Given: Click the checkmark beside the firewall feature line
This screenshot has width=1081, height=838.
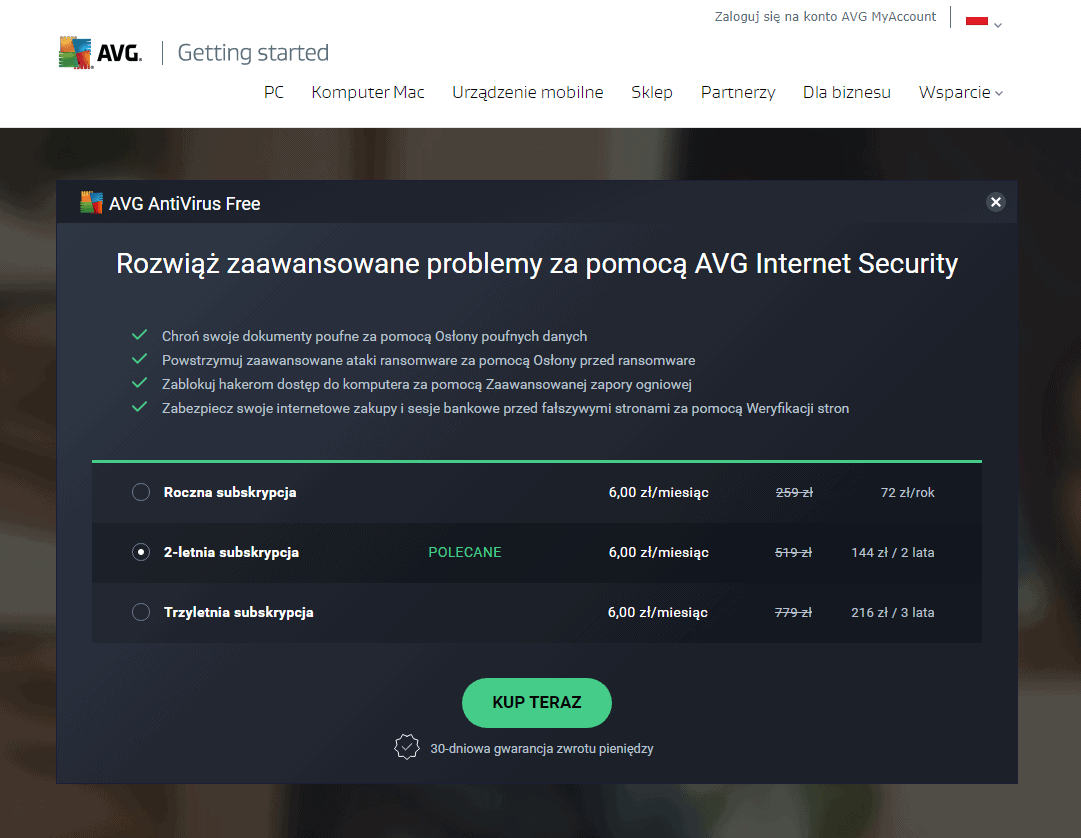Looking at the screenshot, I should tap(141, 381).
